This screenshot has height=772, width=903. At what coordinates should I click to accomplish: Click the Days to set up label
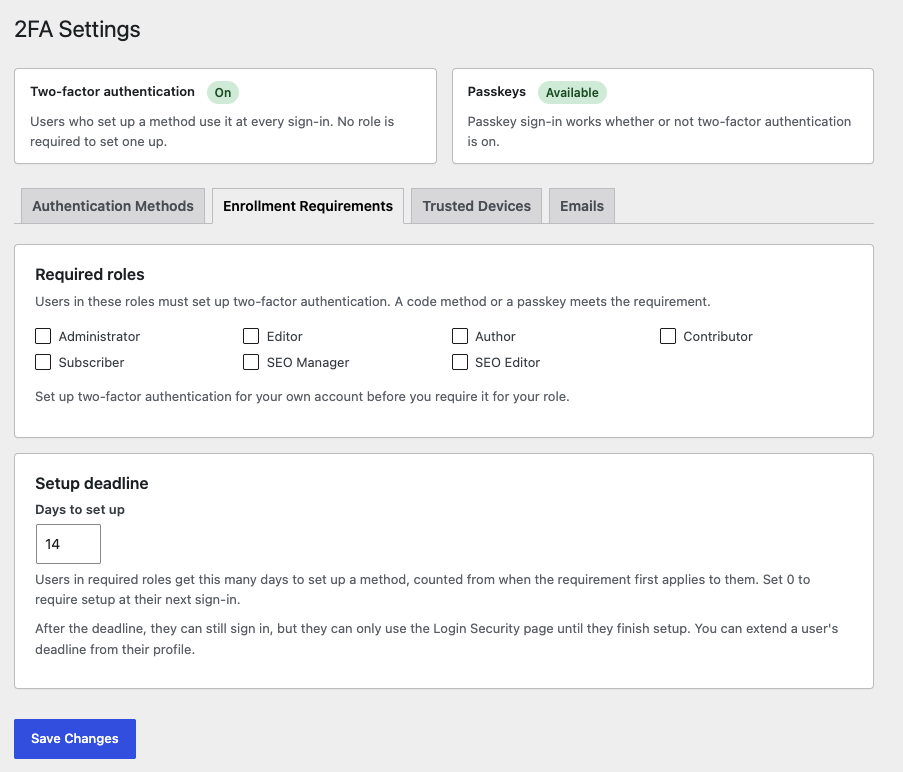80,509
